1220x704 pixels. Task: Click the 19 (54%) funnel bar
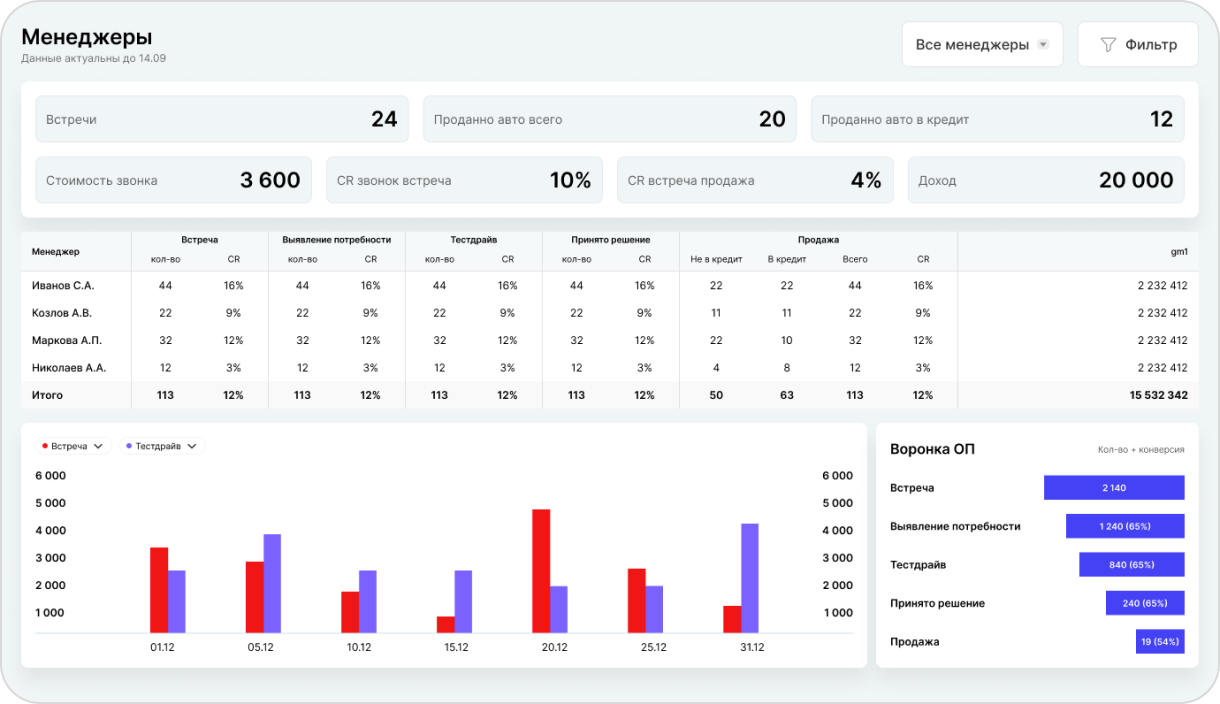(x=1160, y=641)
